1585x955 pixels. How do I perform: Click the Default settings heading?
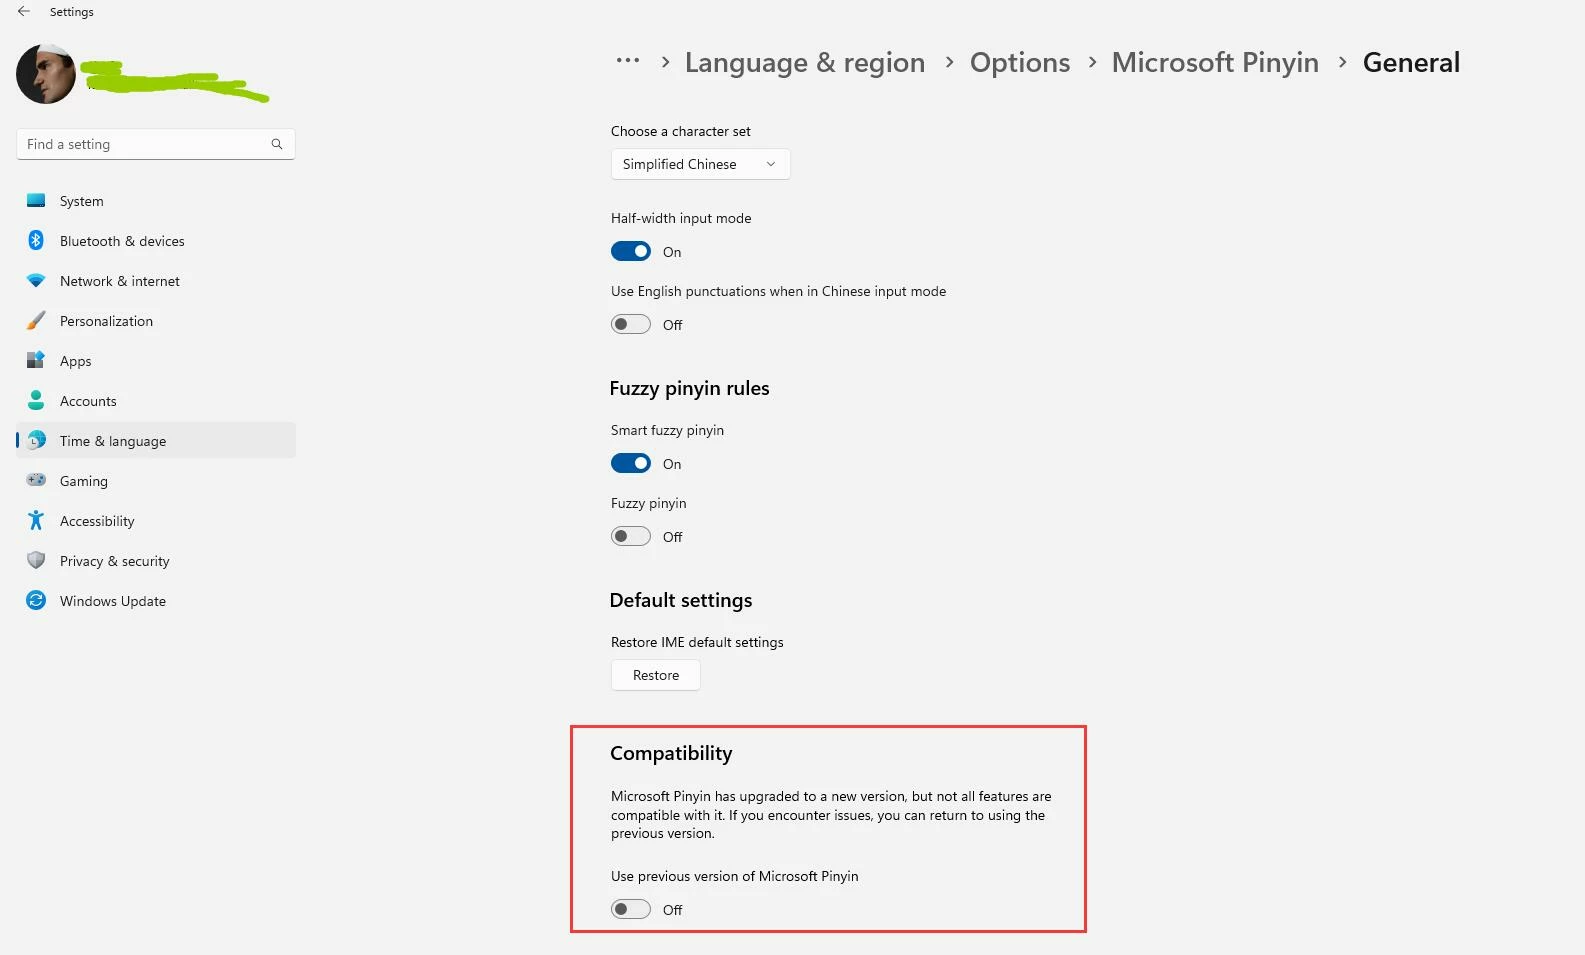[681, 600]
